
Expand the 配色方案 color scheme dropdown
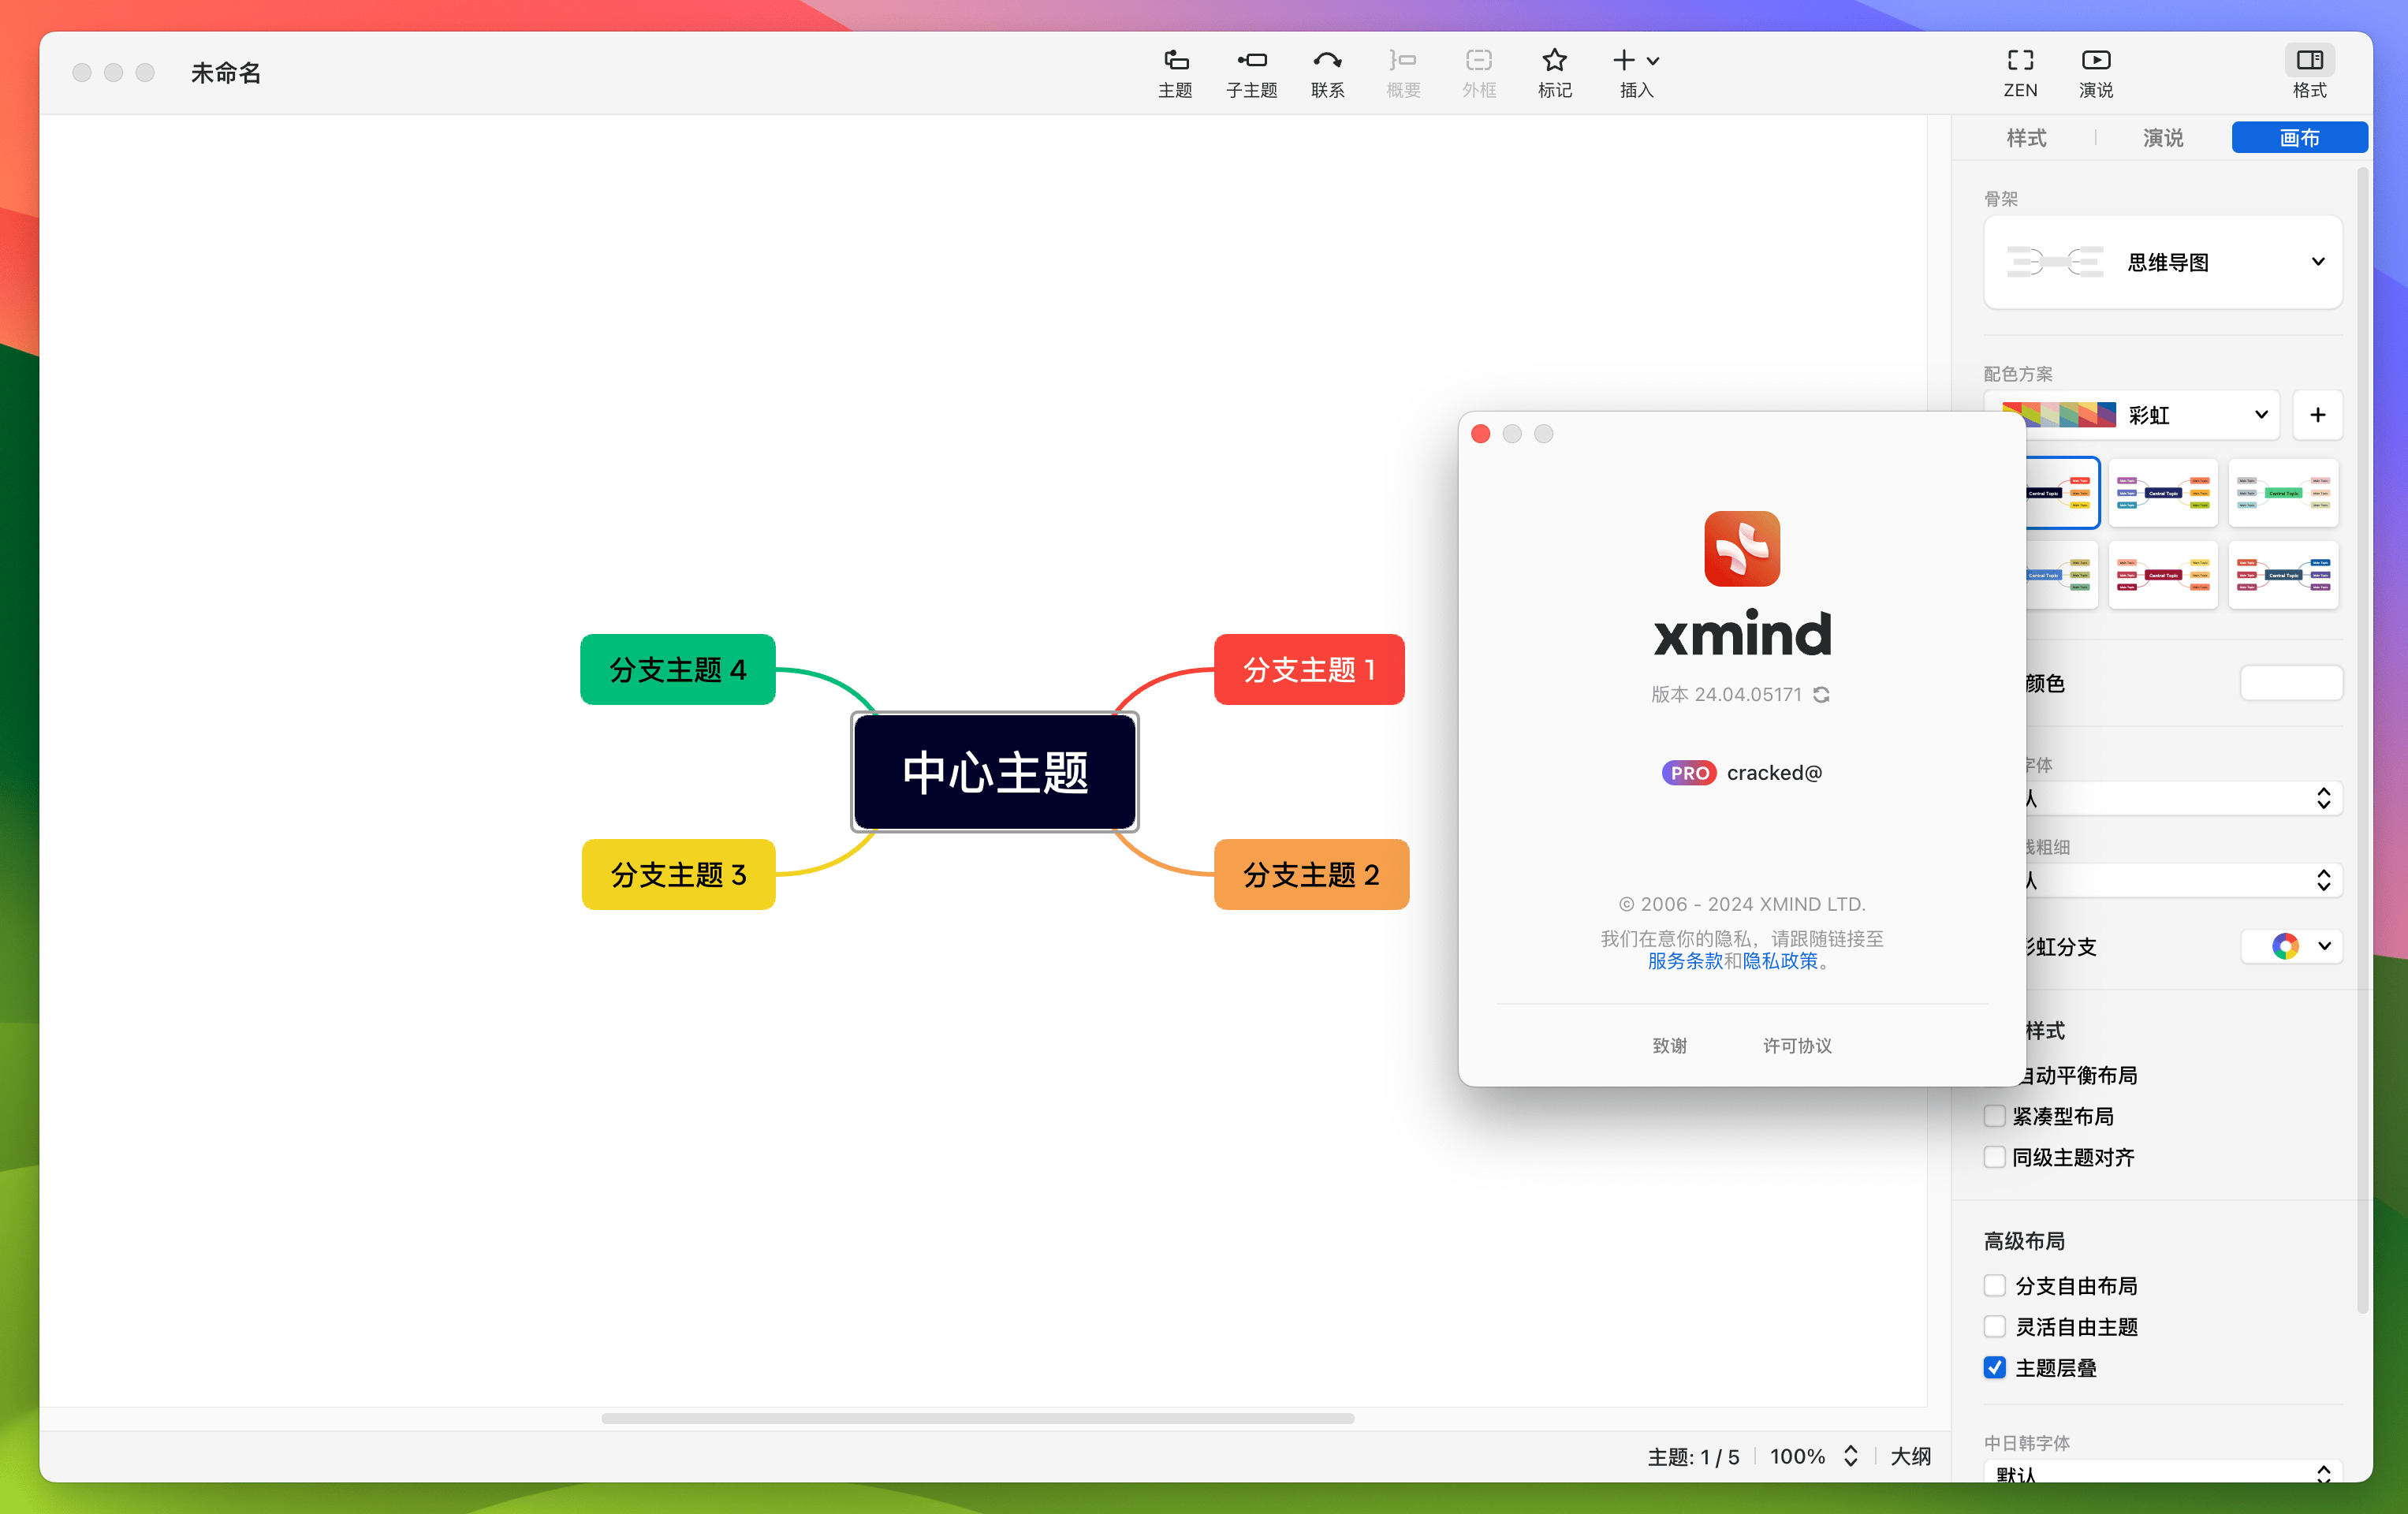[x=2260, y=413]
